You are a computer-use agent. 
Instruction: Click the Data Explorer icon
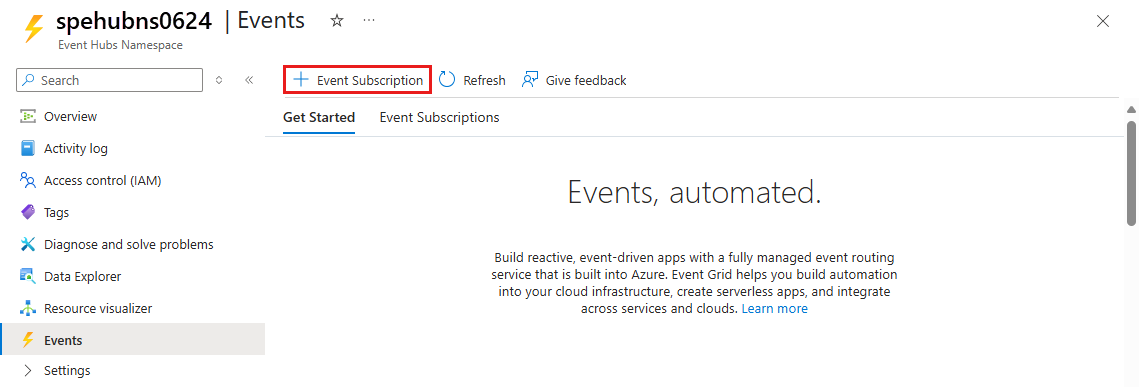point(28,277)
